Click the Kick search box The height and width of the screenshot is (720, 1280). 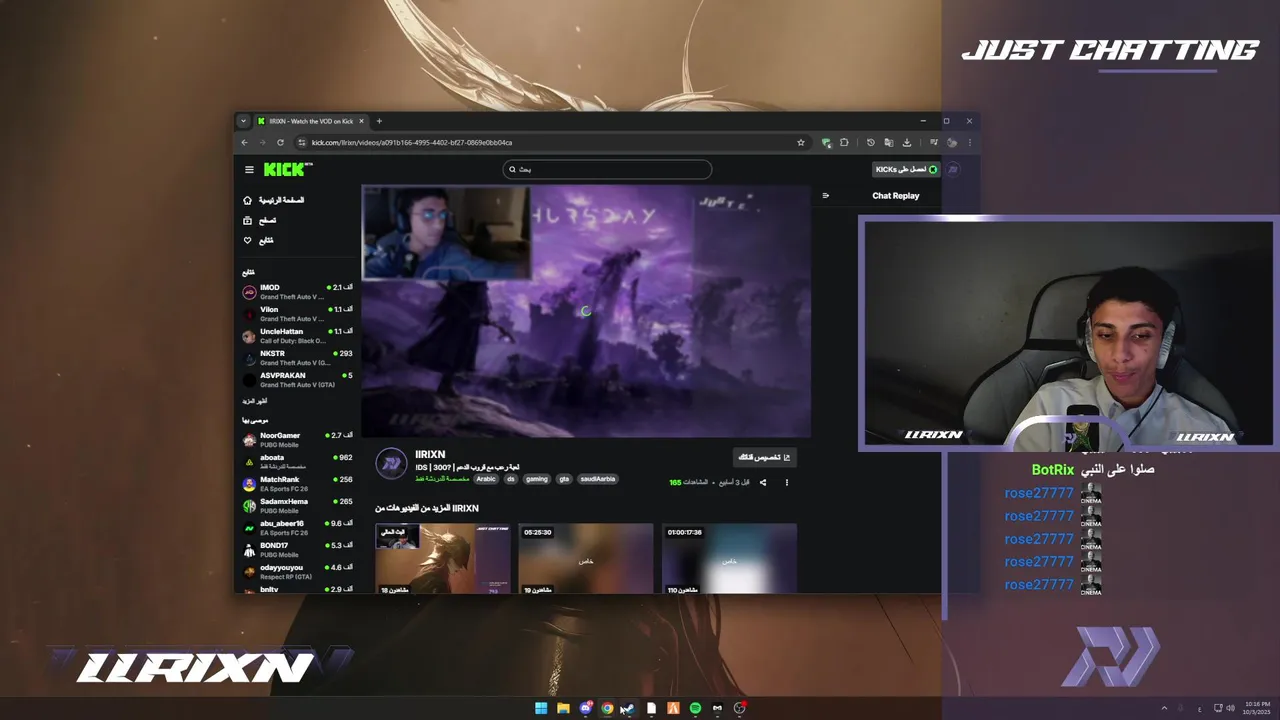[x=607, y=169]
